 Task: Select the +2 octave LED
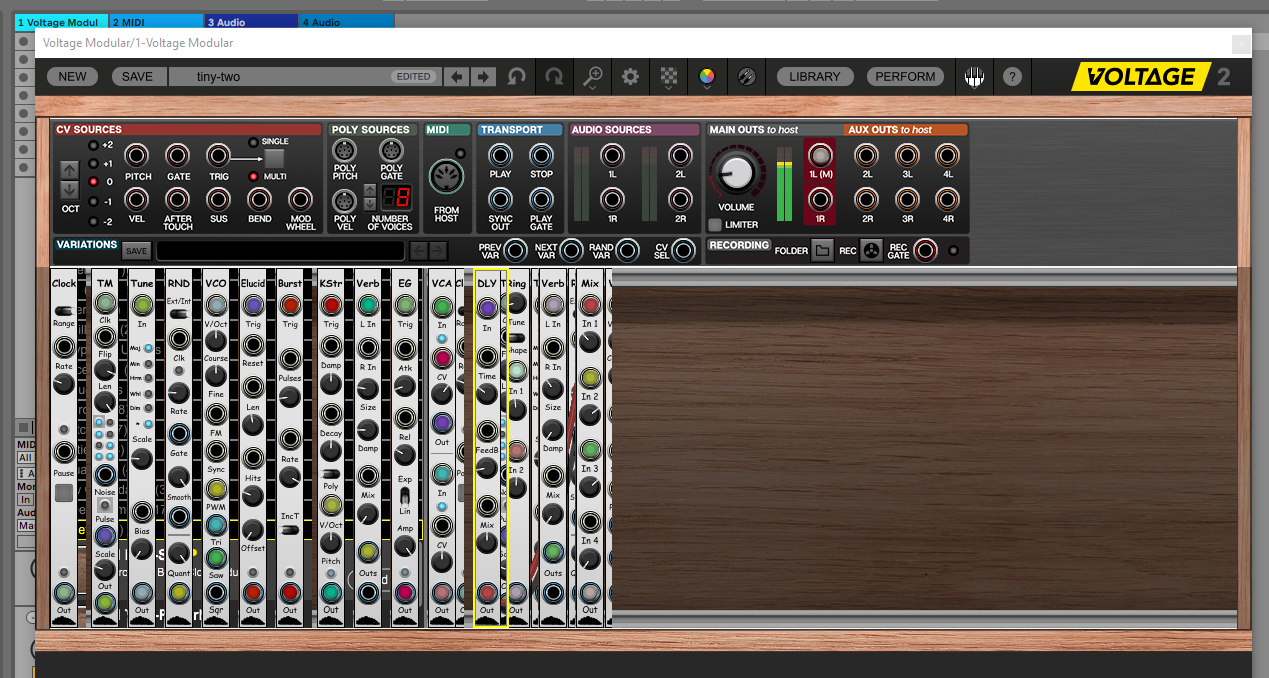[x=94, y=145]
